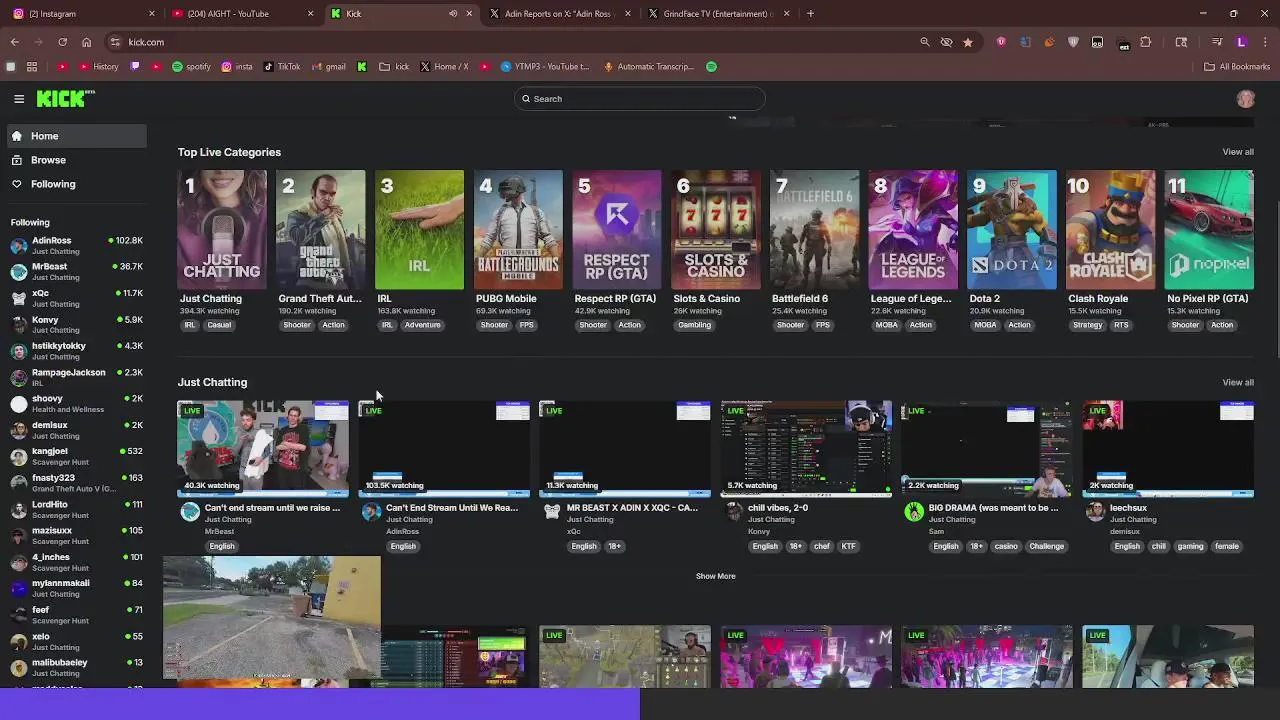Click the Challenge tag on Sam's stream

click(x=1046, y=546)
